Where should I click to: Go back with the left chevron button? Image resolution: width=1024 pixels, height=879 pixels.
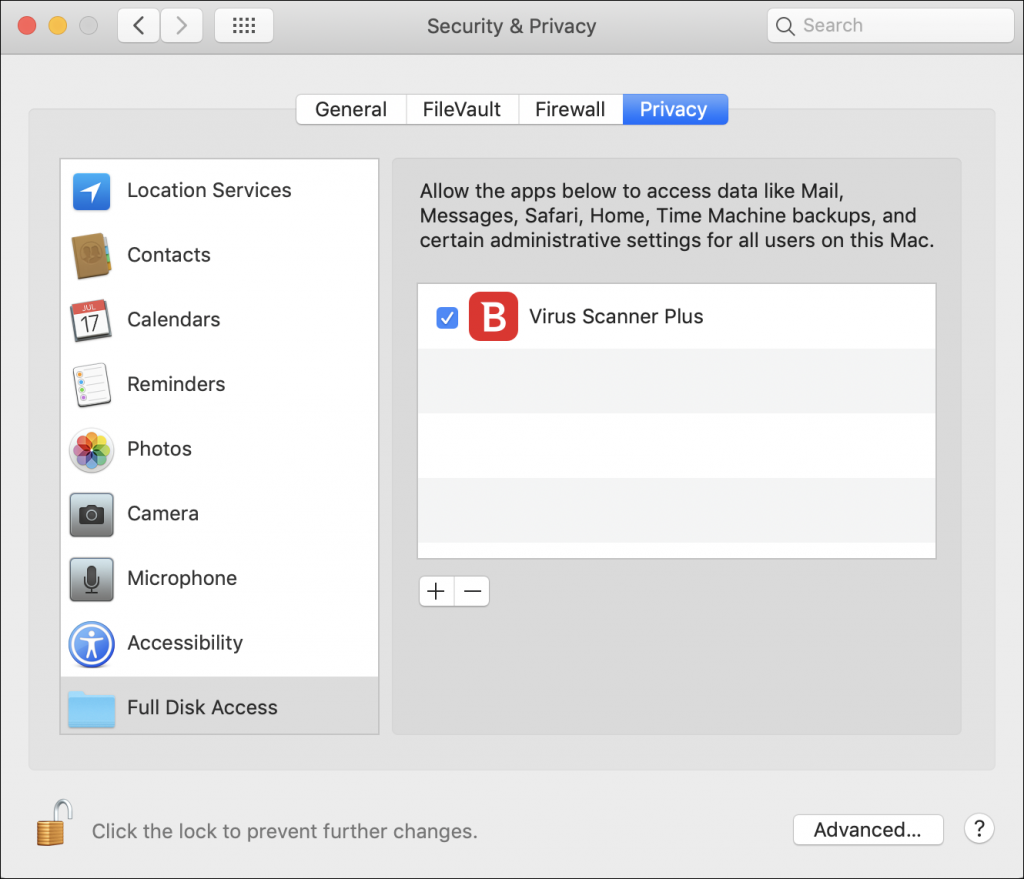pos(138,25)
